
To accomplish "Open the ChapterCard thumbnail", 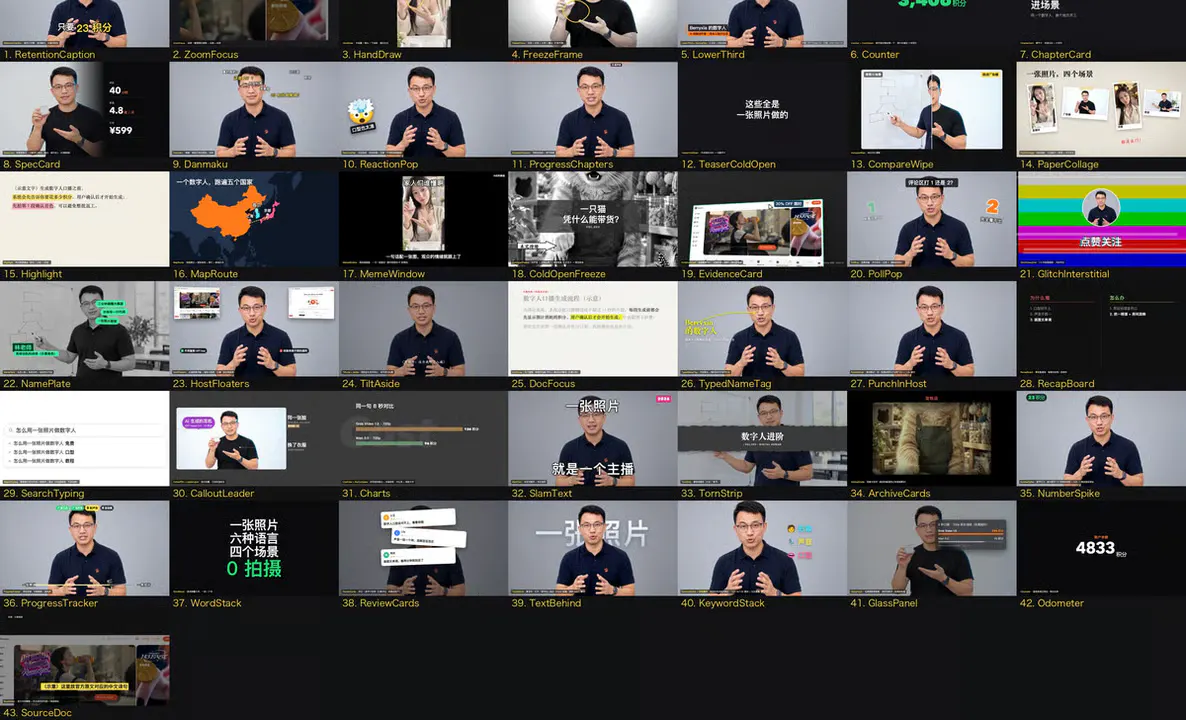I will tap(1101, 23).
